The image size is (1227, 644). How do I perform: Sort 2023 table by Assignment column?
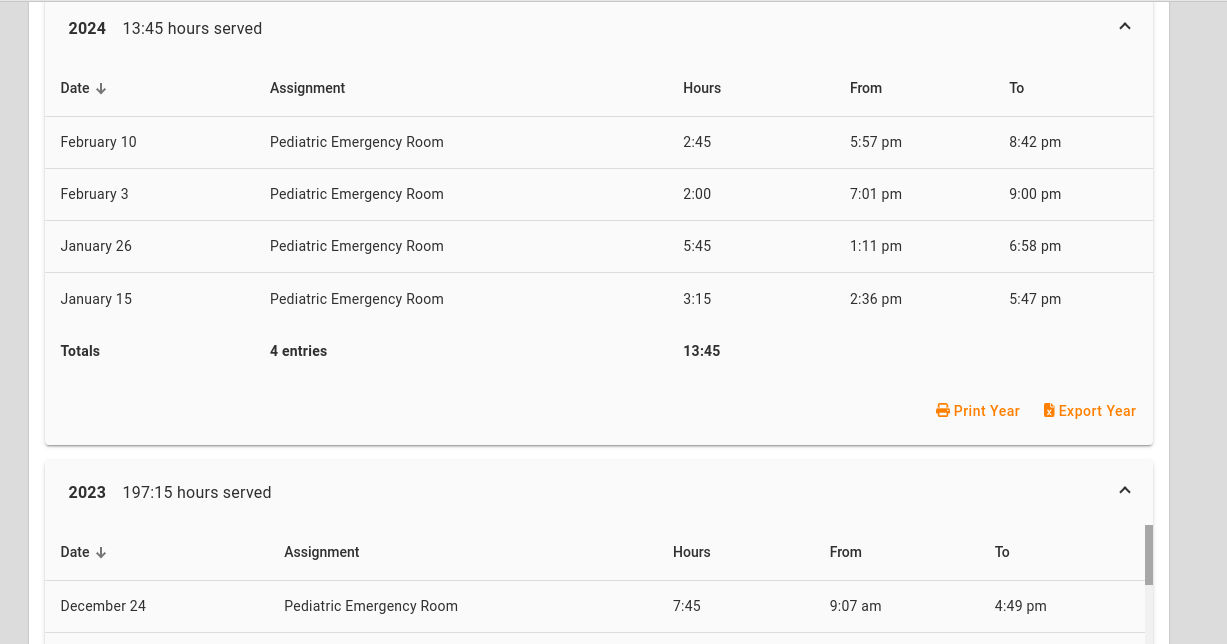pos(321,552)
